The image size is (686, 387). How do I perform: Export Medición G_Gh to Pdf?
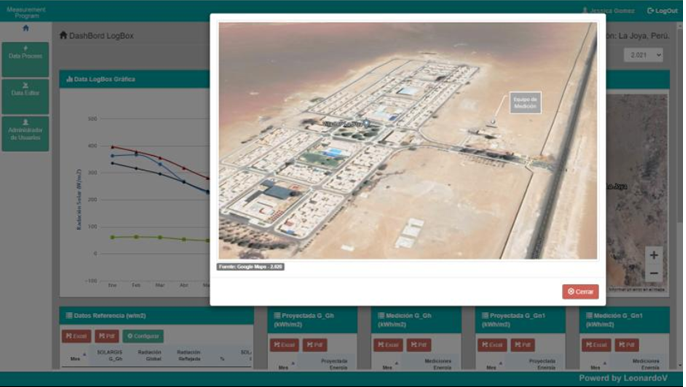pos(419,345)
